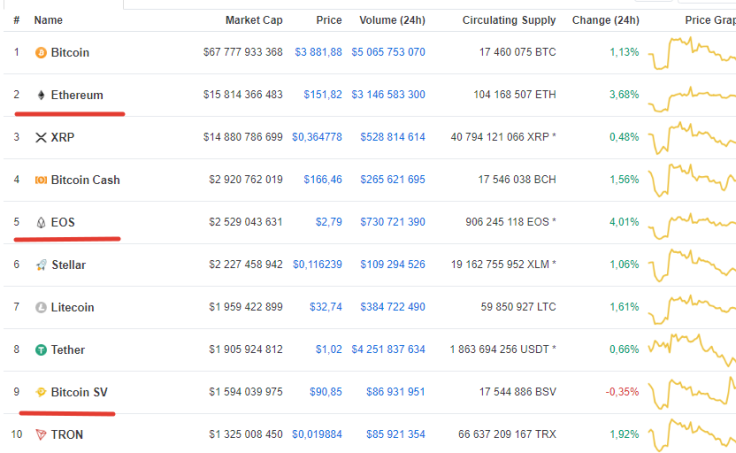The width and height of the screenshot is (736, 453).
Task: Click the Stellar rocket logo icon
Action: point(41,265)
